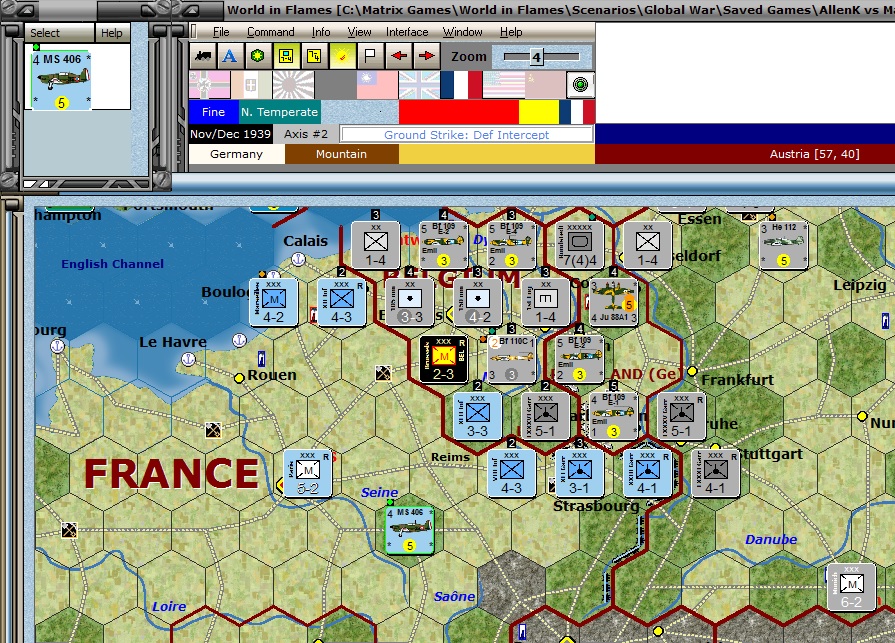Click Help in the unit panel

coord(112,33)
